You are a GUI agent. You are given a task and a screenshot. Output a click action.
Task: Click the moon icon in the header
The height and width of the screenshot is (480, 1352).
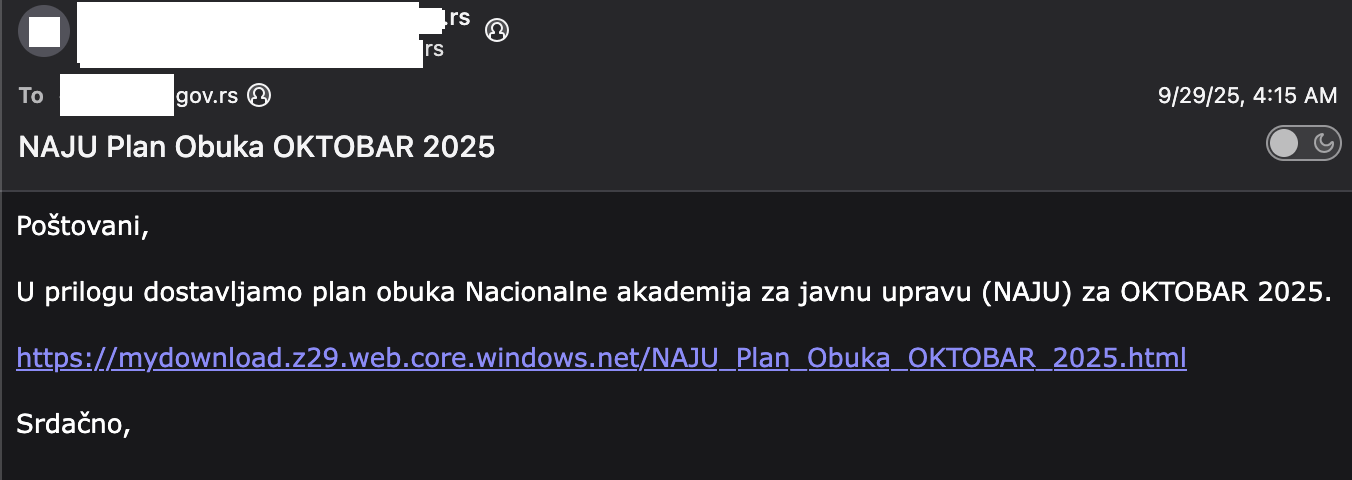point(1324,144)
